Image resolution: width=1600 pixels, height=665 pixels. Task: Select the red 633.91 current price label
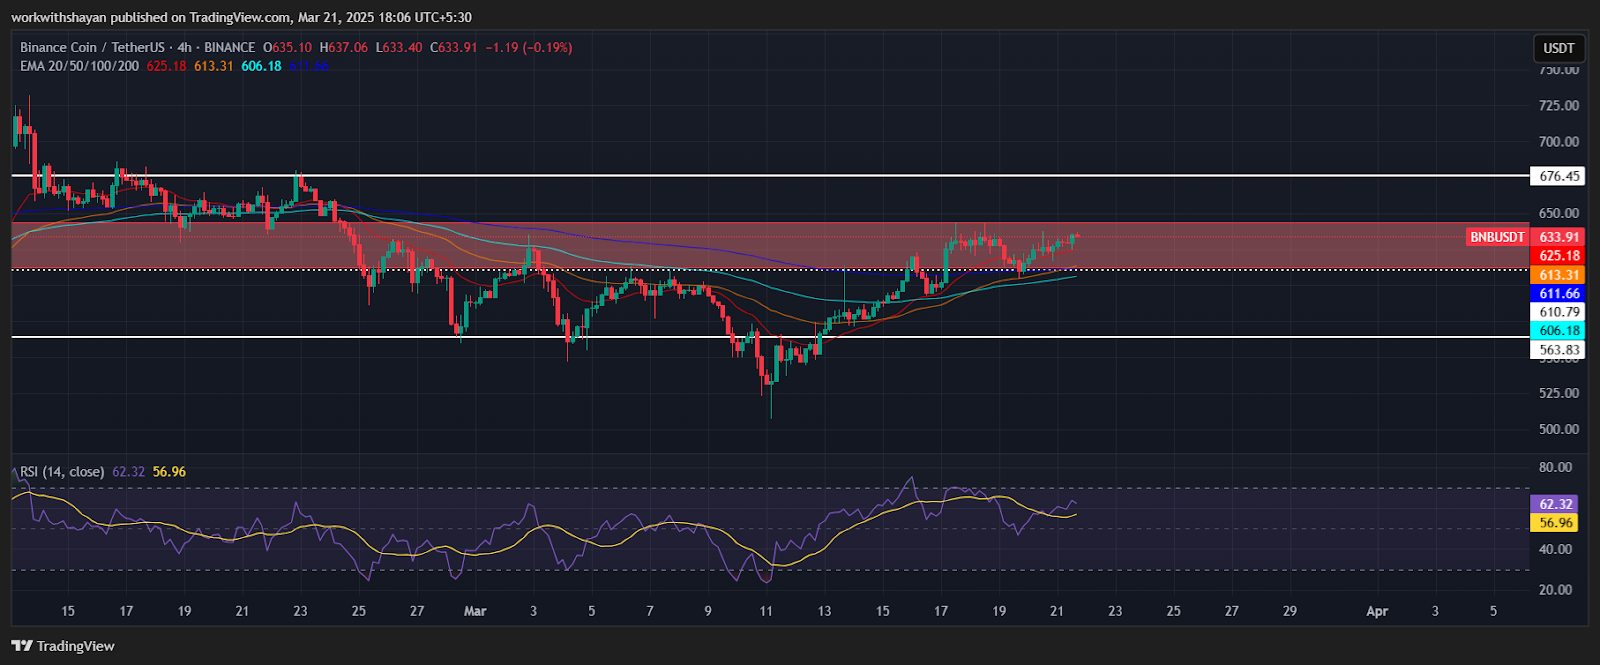[1558, 237]
